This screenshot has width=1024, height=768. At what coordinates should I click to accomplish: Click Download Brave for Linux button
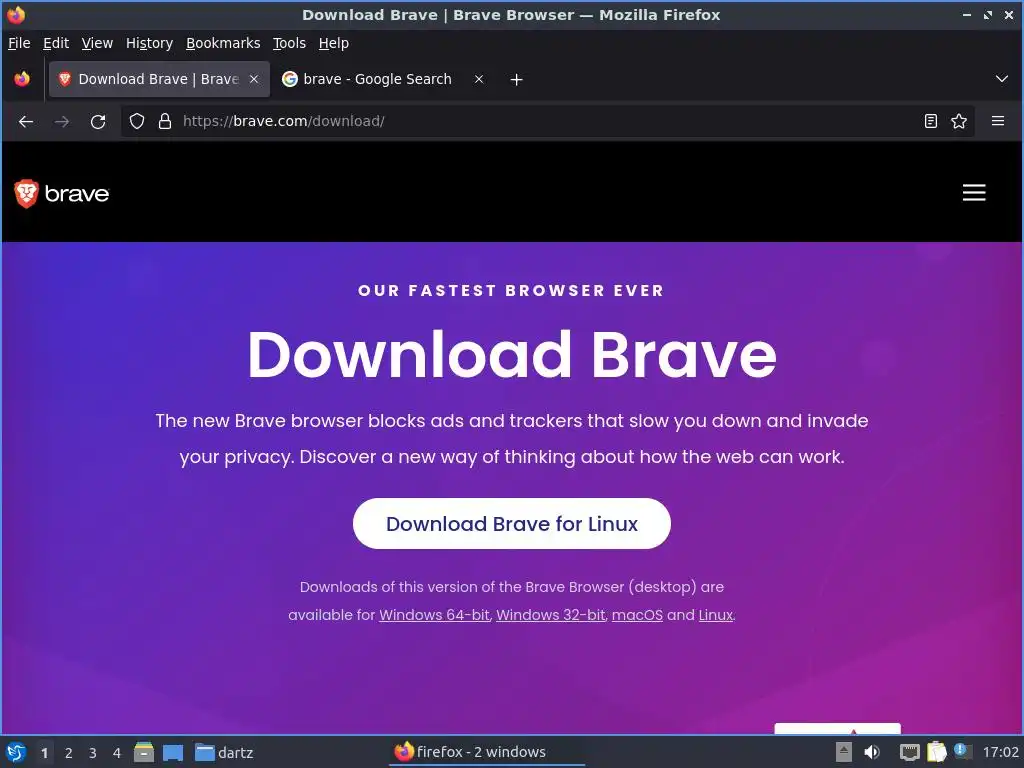[x=511, y=524]
